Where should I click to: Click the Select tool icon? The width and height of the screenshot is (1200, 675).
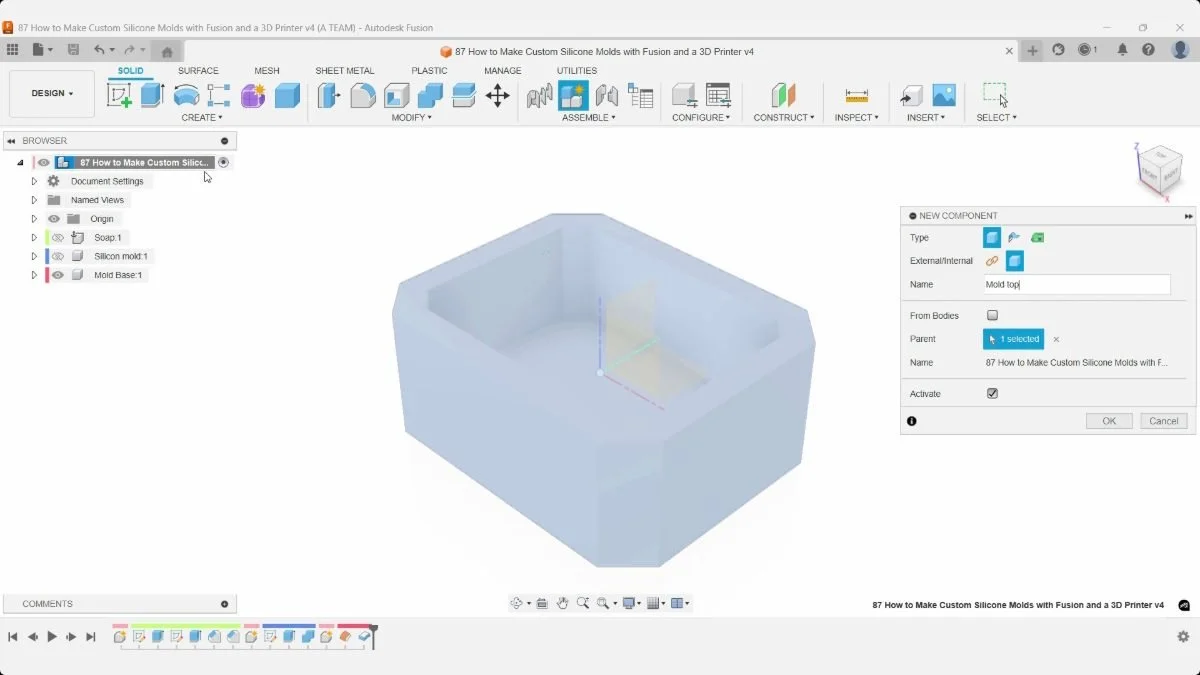coord(995,94)
